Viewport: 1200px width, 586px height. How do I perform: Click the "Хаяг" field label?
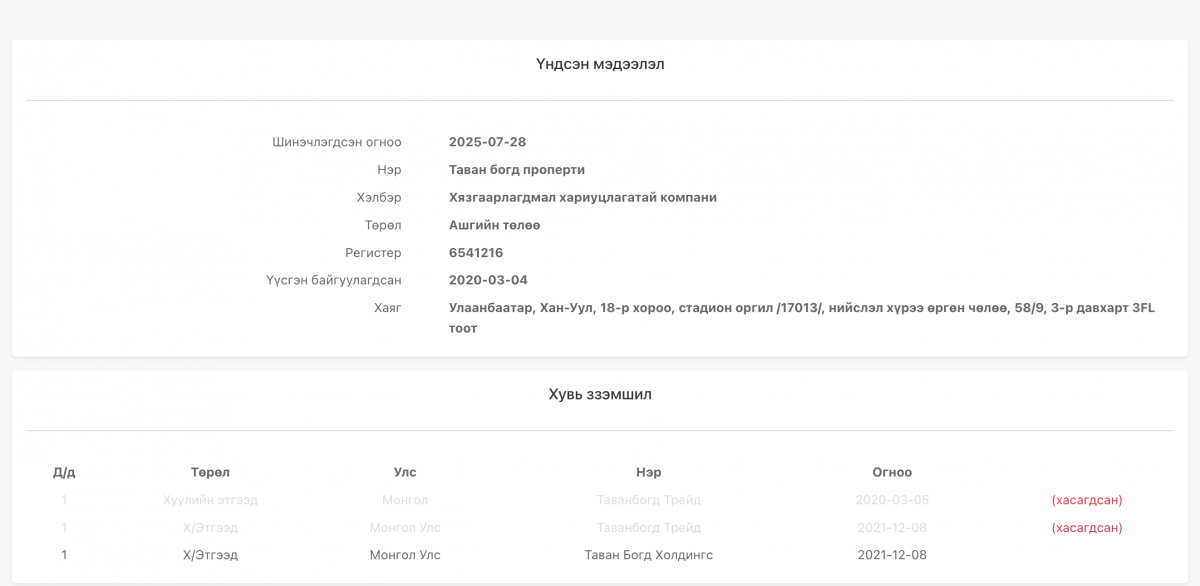[387, 308]
